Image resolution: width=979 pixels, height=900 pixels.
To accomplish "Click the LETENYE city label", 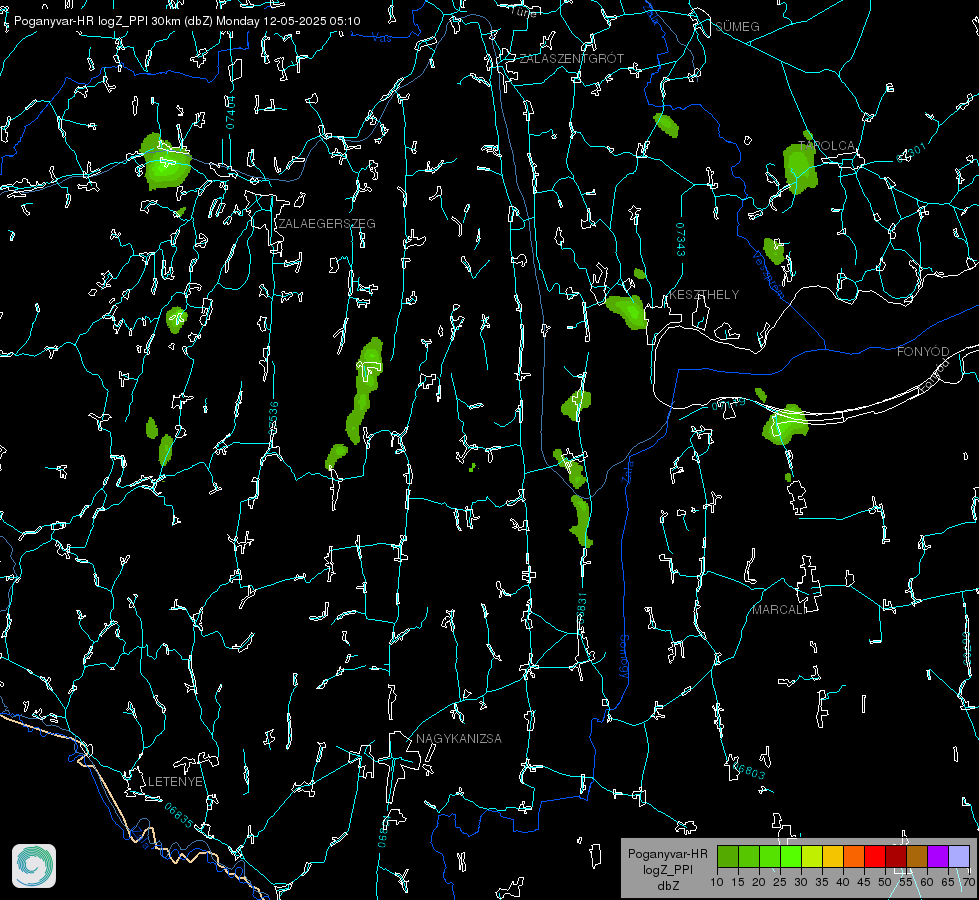I will pos(175,782).
